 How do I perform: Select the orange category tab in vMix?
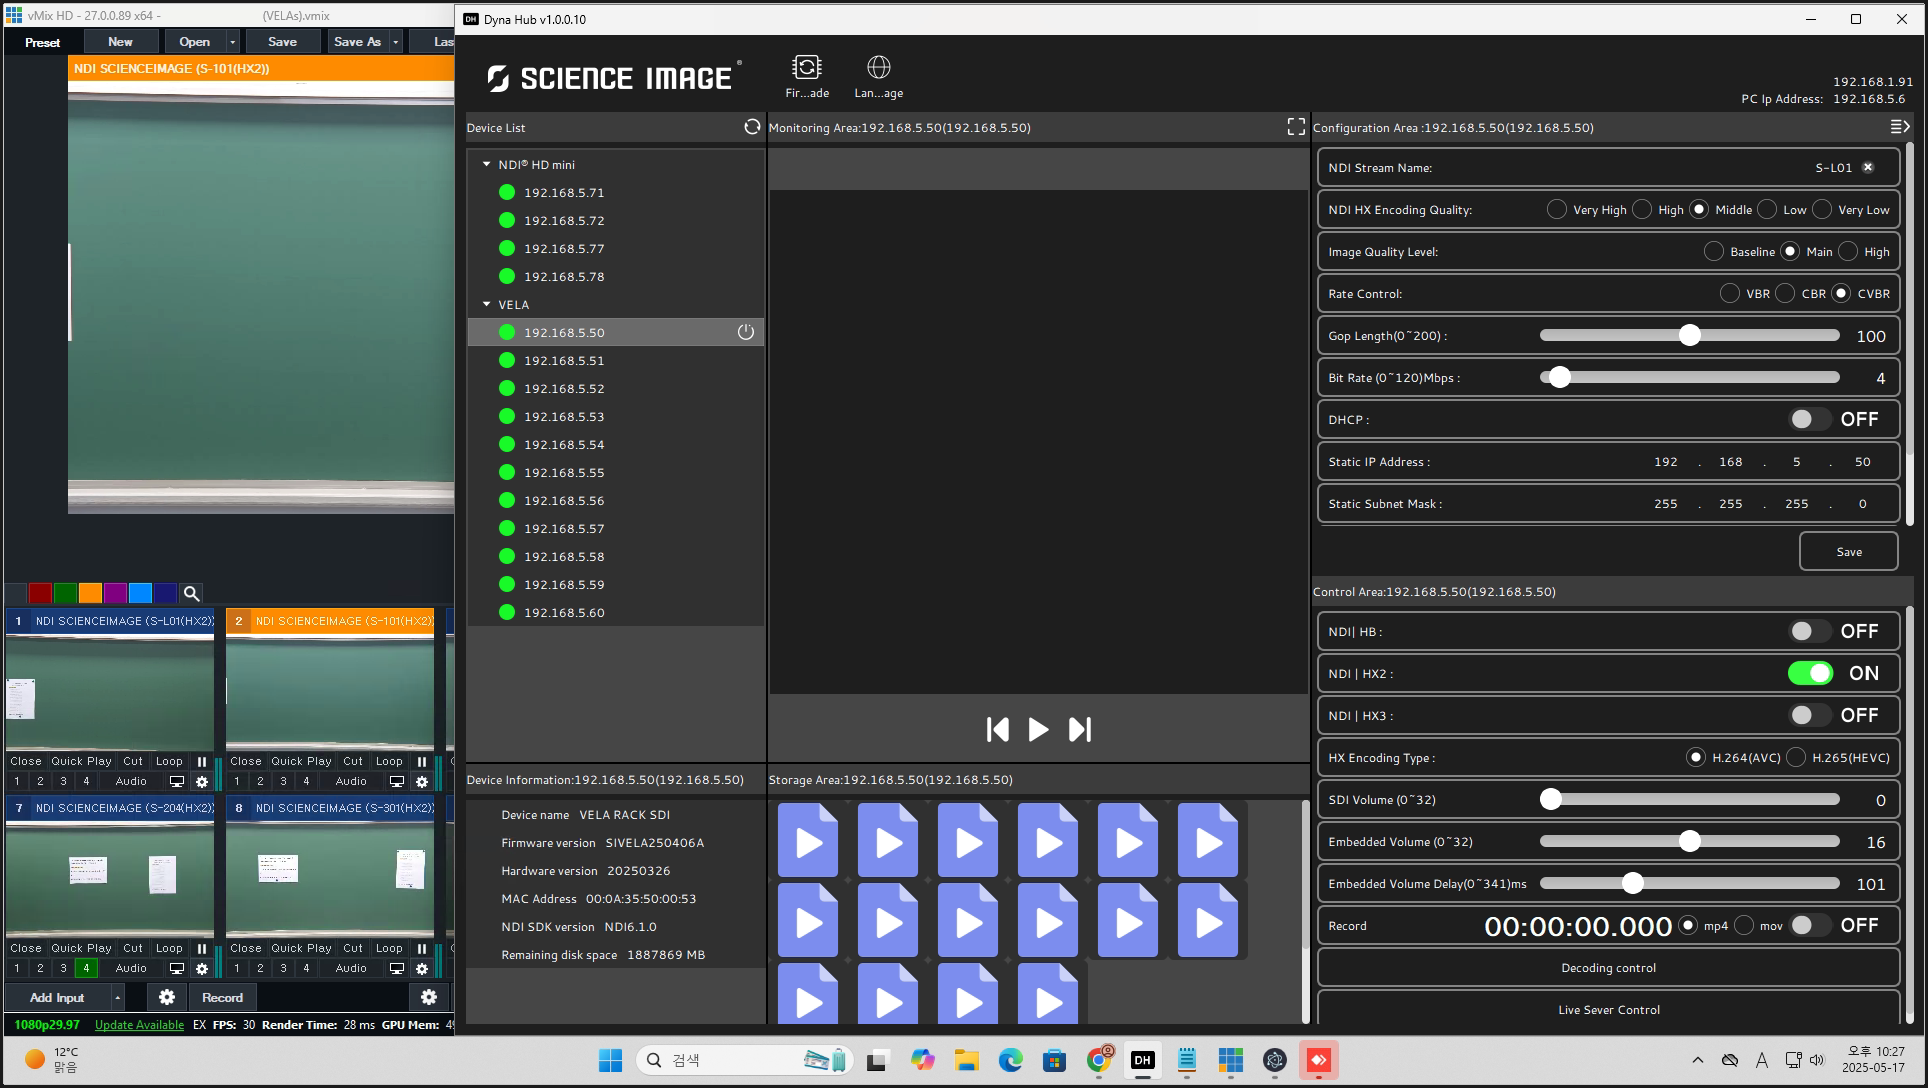(x=90, y=593)
